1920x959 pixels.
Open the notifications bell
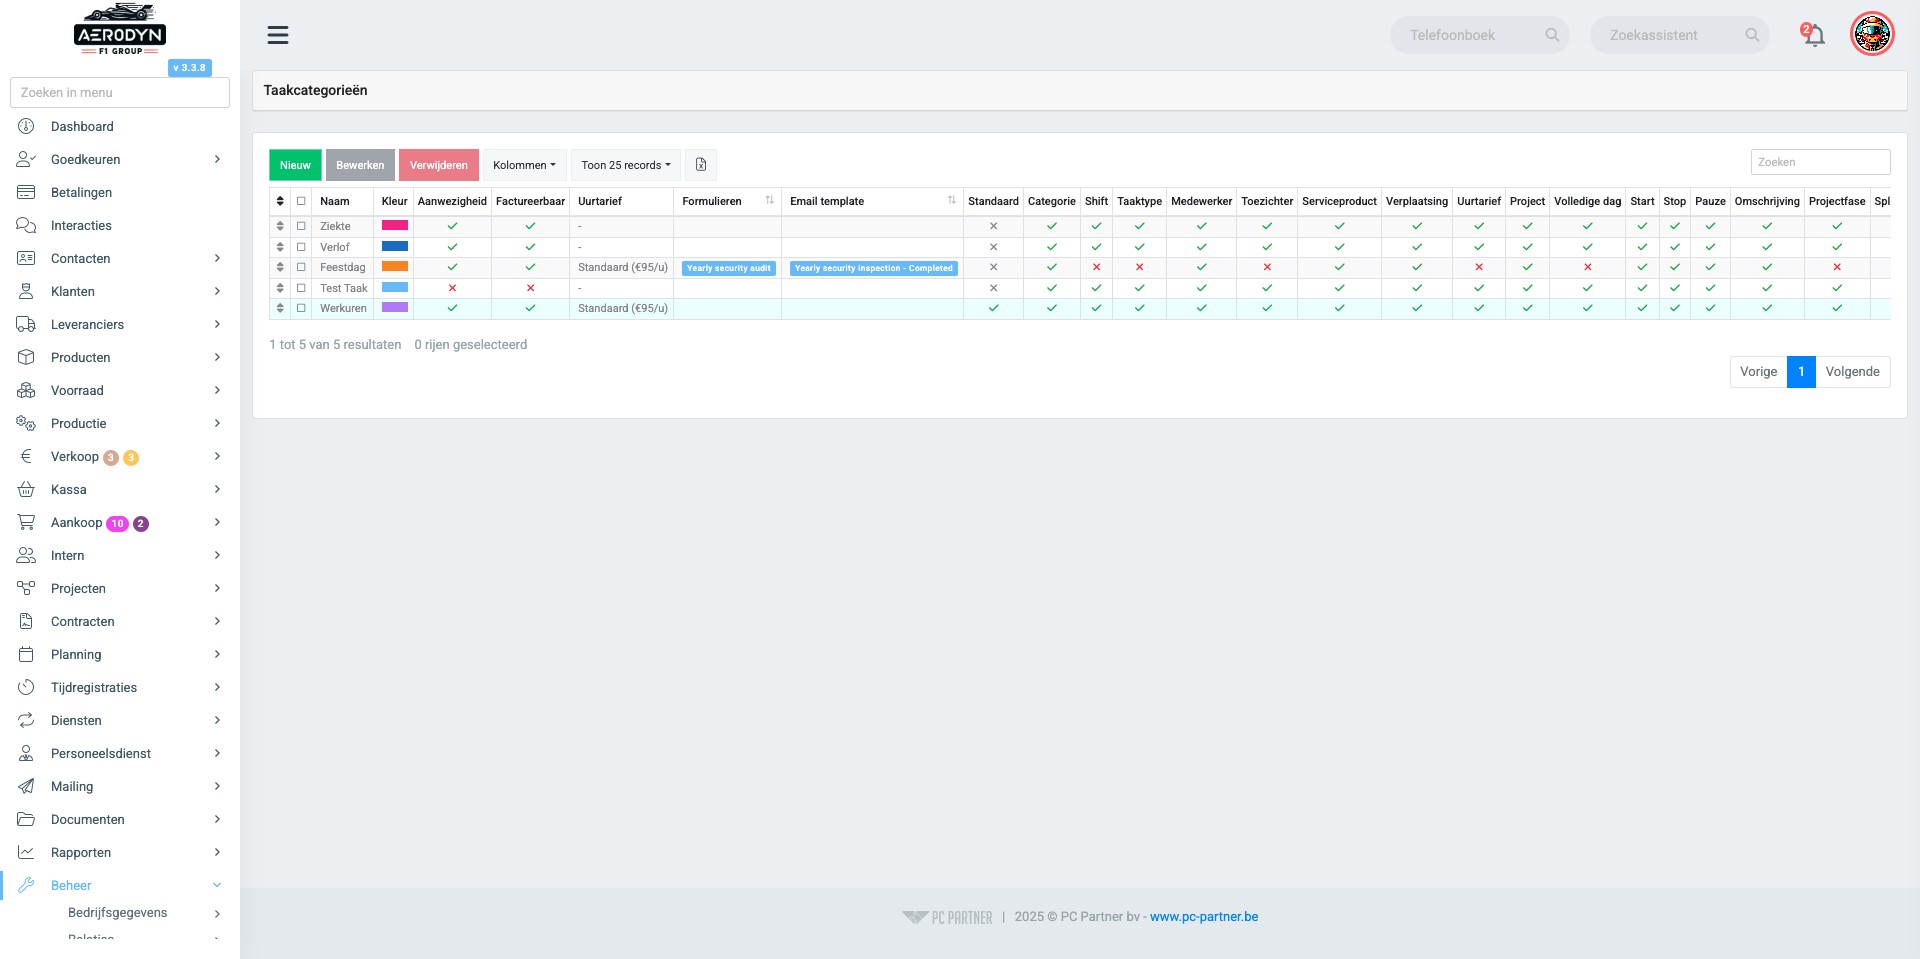click(x=1813, y=35)
